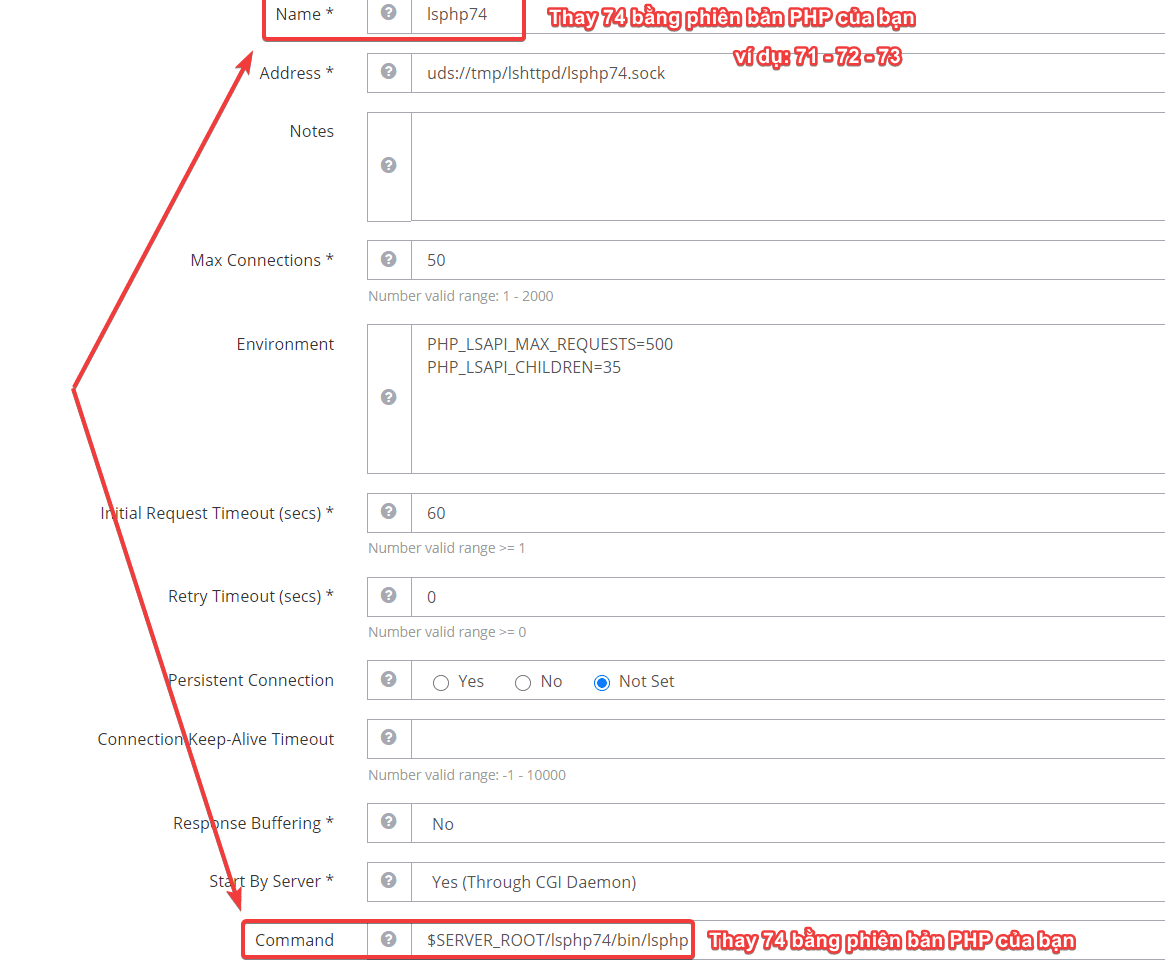
Task: Click the Persistent Connection help icon
Action: click(389, 680)
